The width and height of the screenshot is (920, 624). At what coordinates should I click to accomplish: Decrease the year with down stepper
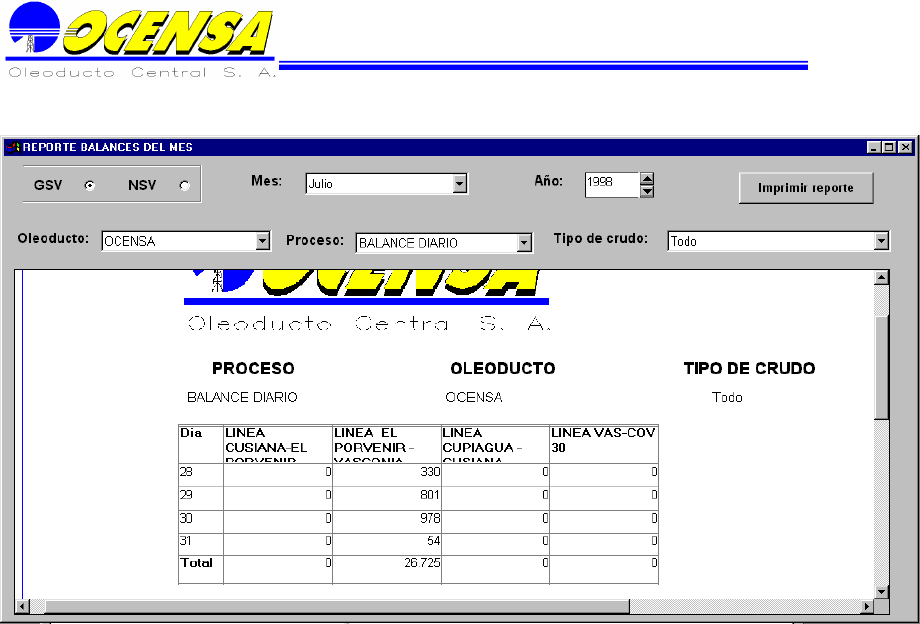[647, 191]
